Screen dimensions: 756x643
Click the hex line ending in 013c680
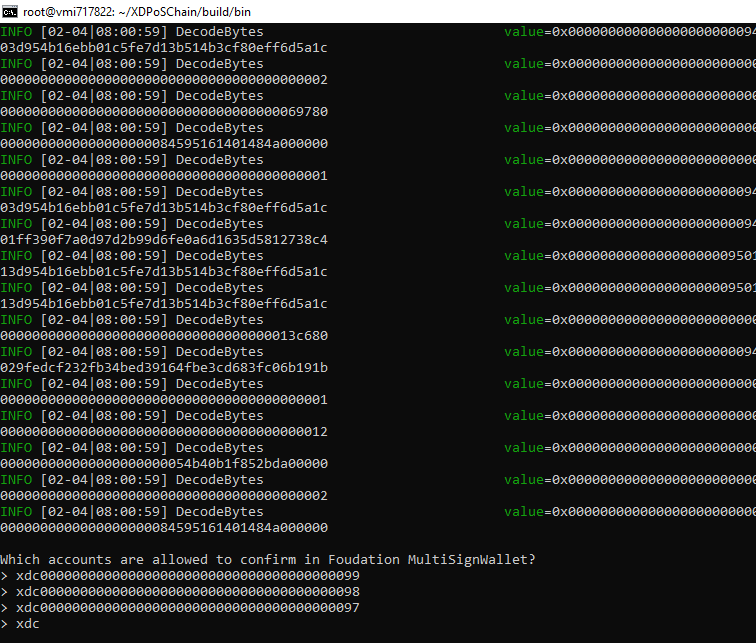pos(164,335)
